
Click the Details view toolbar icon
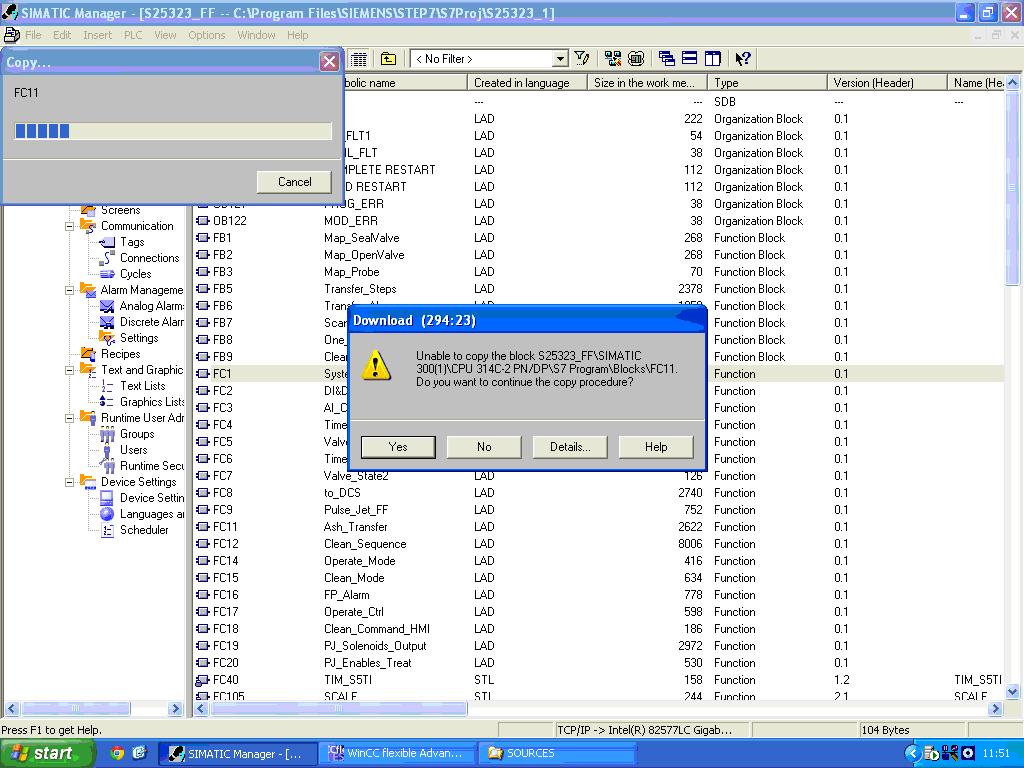click(x=359, y=59)
